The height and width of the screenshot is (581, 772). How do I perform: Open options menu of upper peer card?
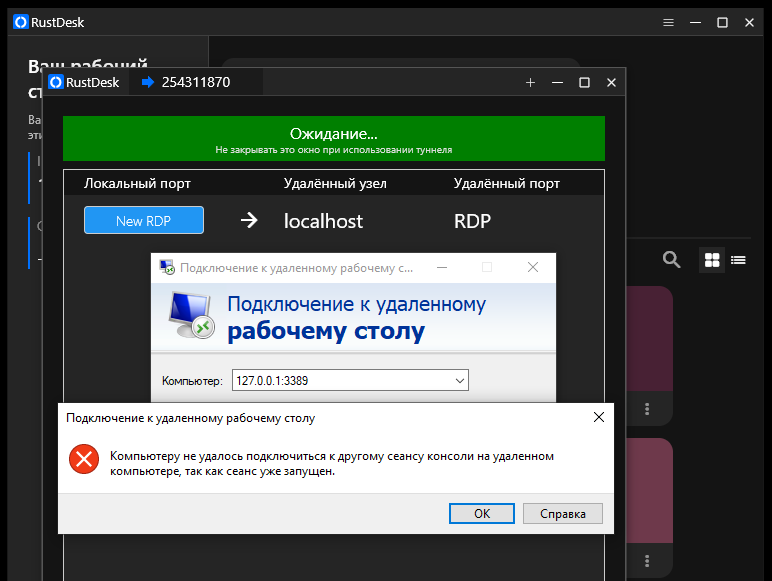pos(647,409)
